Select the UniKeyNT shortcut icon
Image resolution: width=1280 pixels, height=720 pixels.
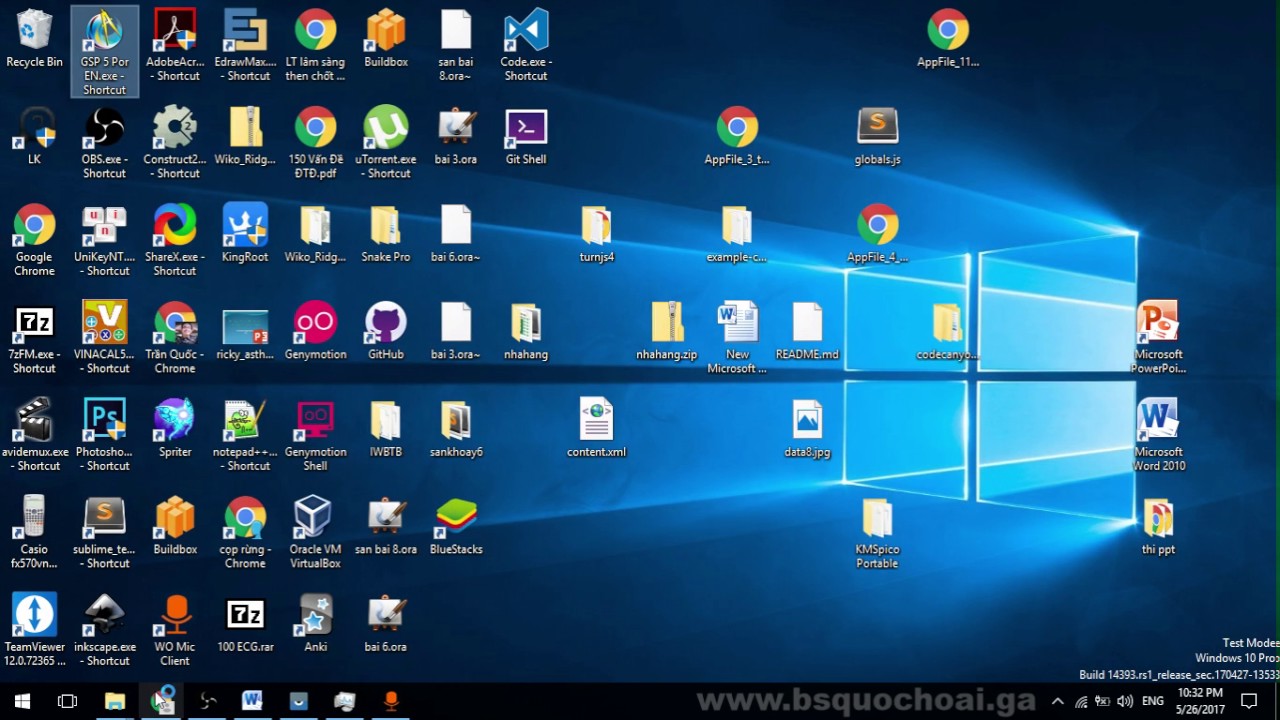point(105,240)
